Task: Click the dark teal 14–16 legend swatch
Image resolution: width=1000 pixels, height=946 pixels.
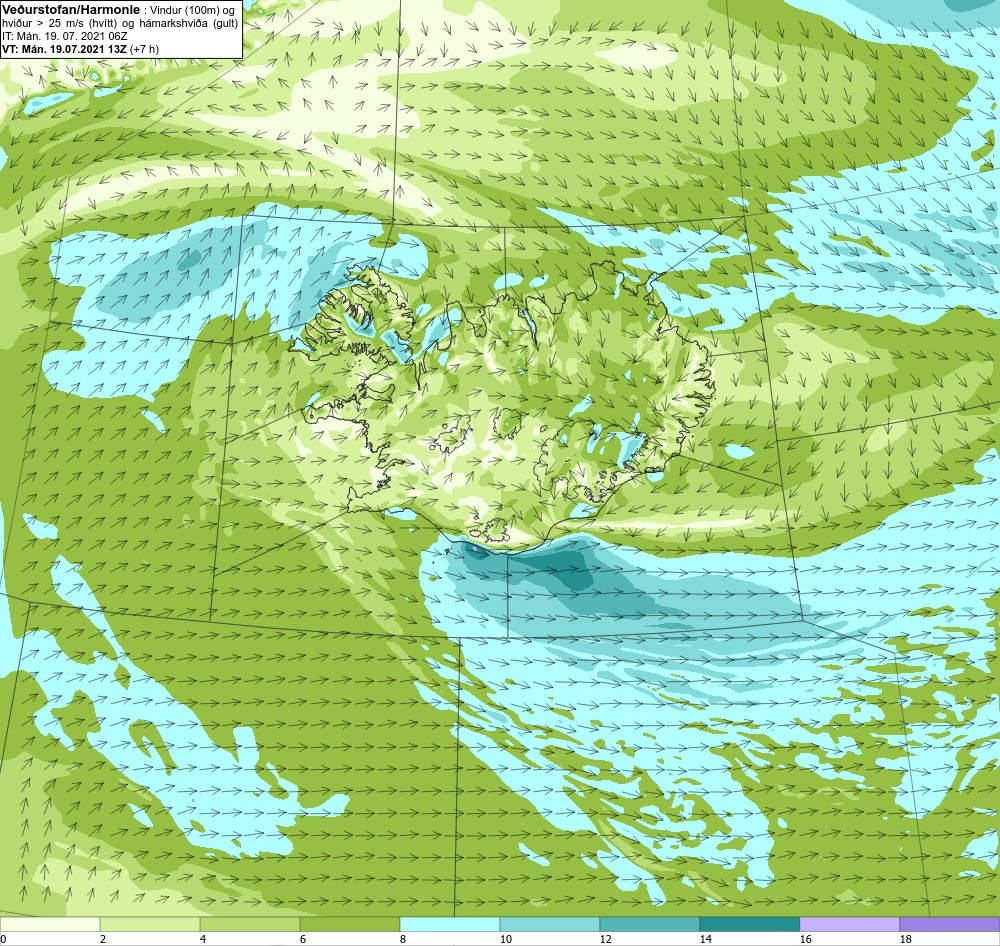Action: click(x=749, y=924)
